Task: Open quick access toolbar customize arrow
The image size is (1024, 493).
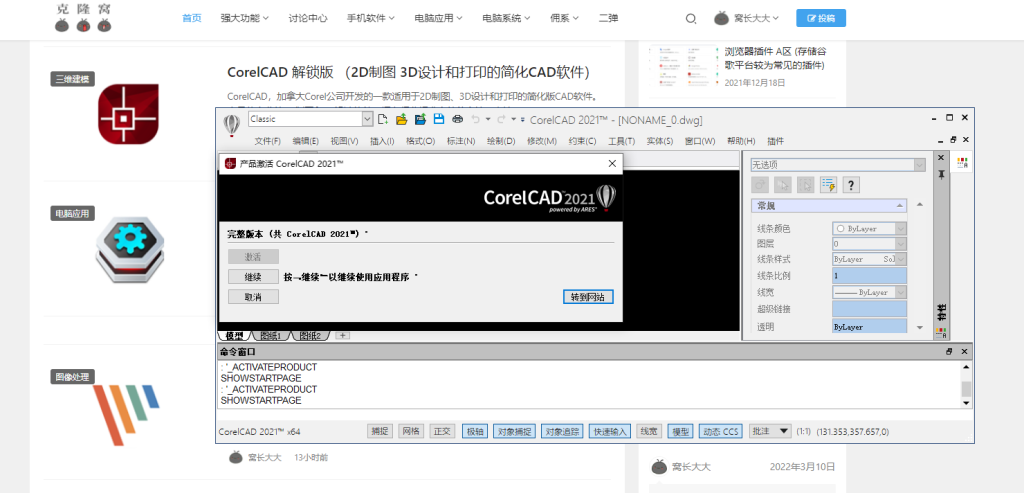Action: [522, 119]
